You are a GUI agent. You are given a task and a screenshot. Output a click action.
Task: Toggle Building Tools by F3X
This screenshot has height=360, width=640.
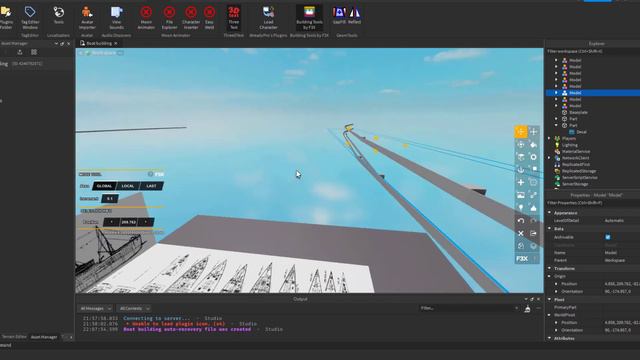pyautogui.click(x=309, y=18)
